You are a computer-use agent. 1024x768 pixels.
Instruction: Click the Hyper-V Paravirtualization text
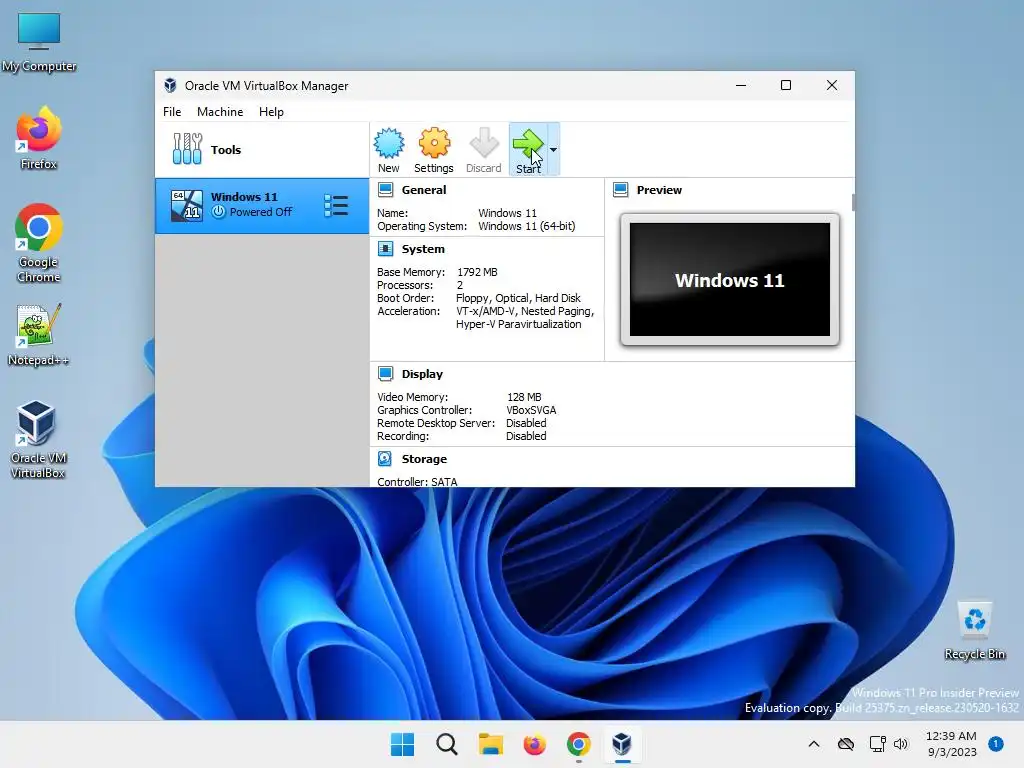(x=519, y=325)
